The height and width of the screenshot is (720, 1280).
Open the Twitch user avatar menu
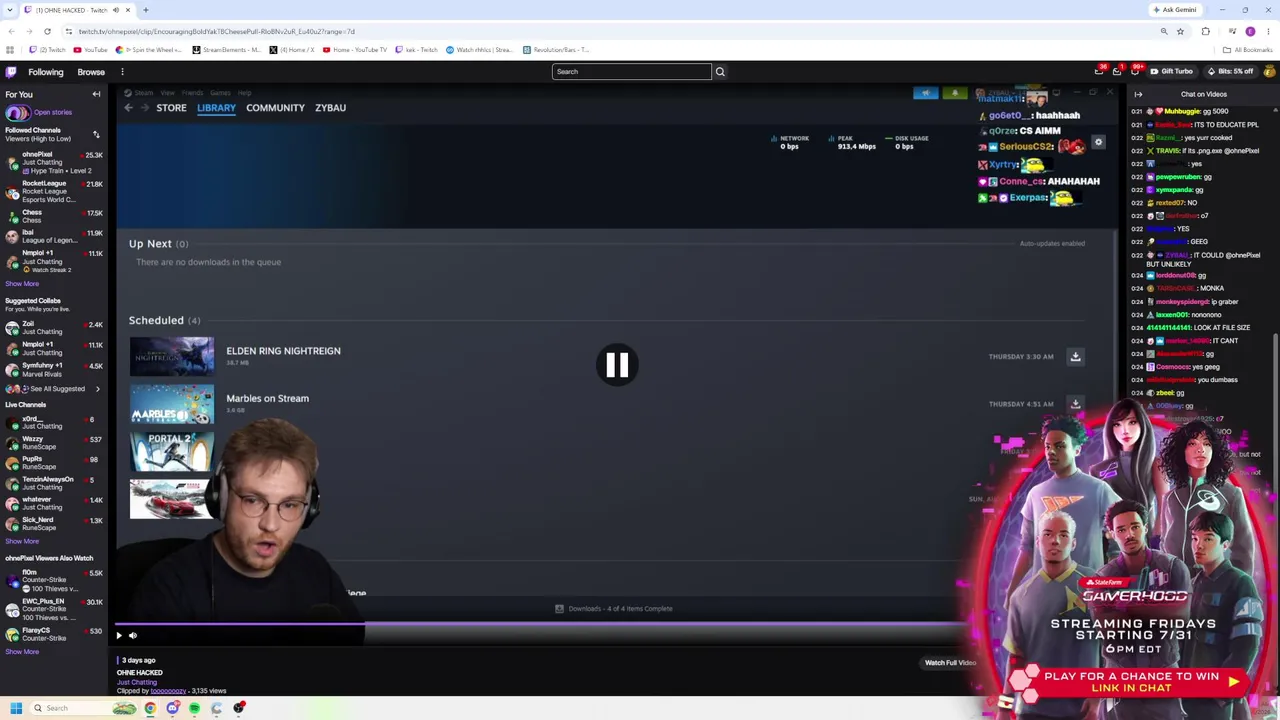point(1270,72)
